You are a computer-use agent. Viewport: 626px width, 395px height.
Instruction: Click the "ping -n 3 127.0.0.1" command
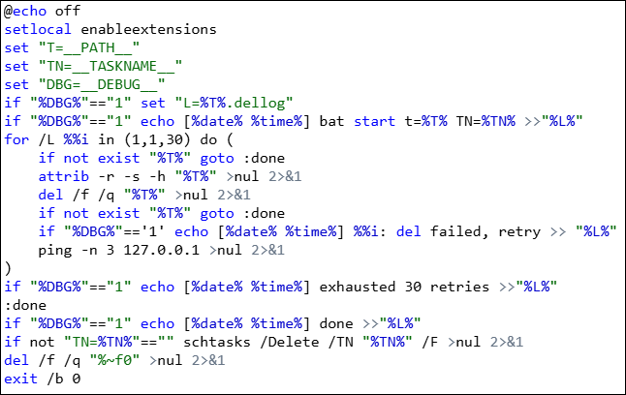pyautogui.click(x=119, y=250)
